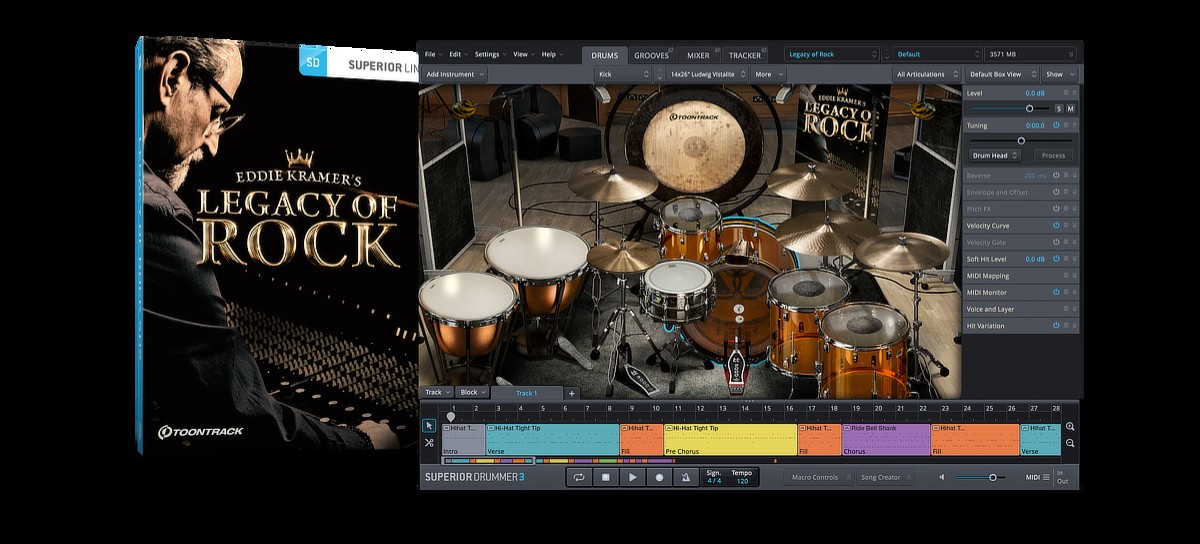Open the Kick instrument selector dropdown
This screenshot has width=1200, height=544.
(622, 74)
